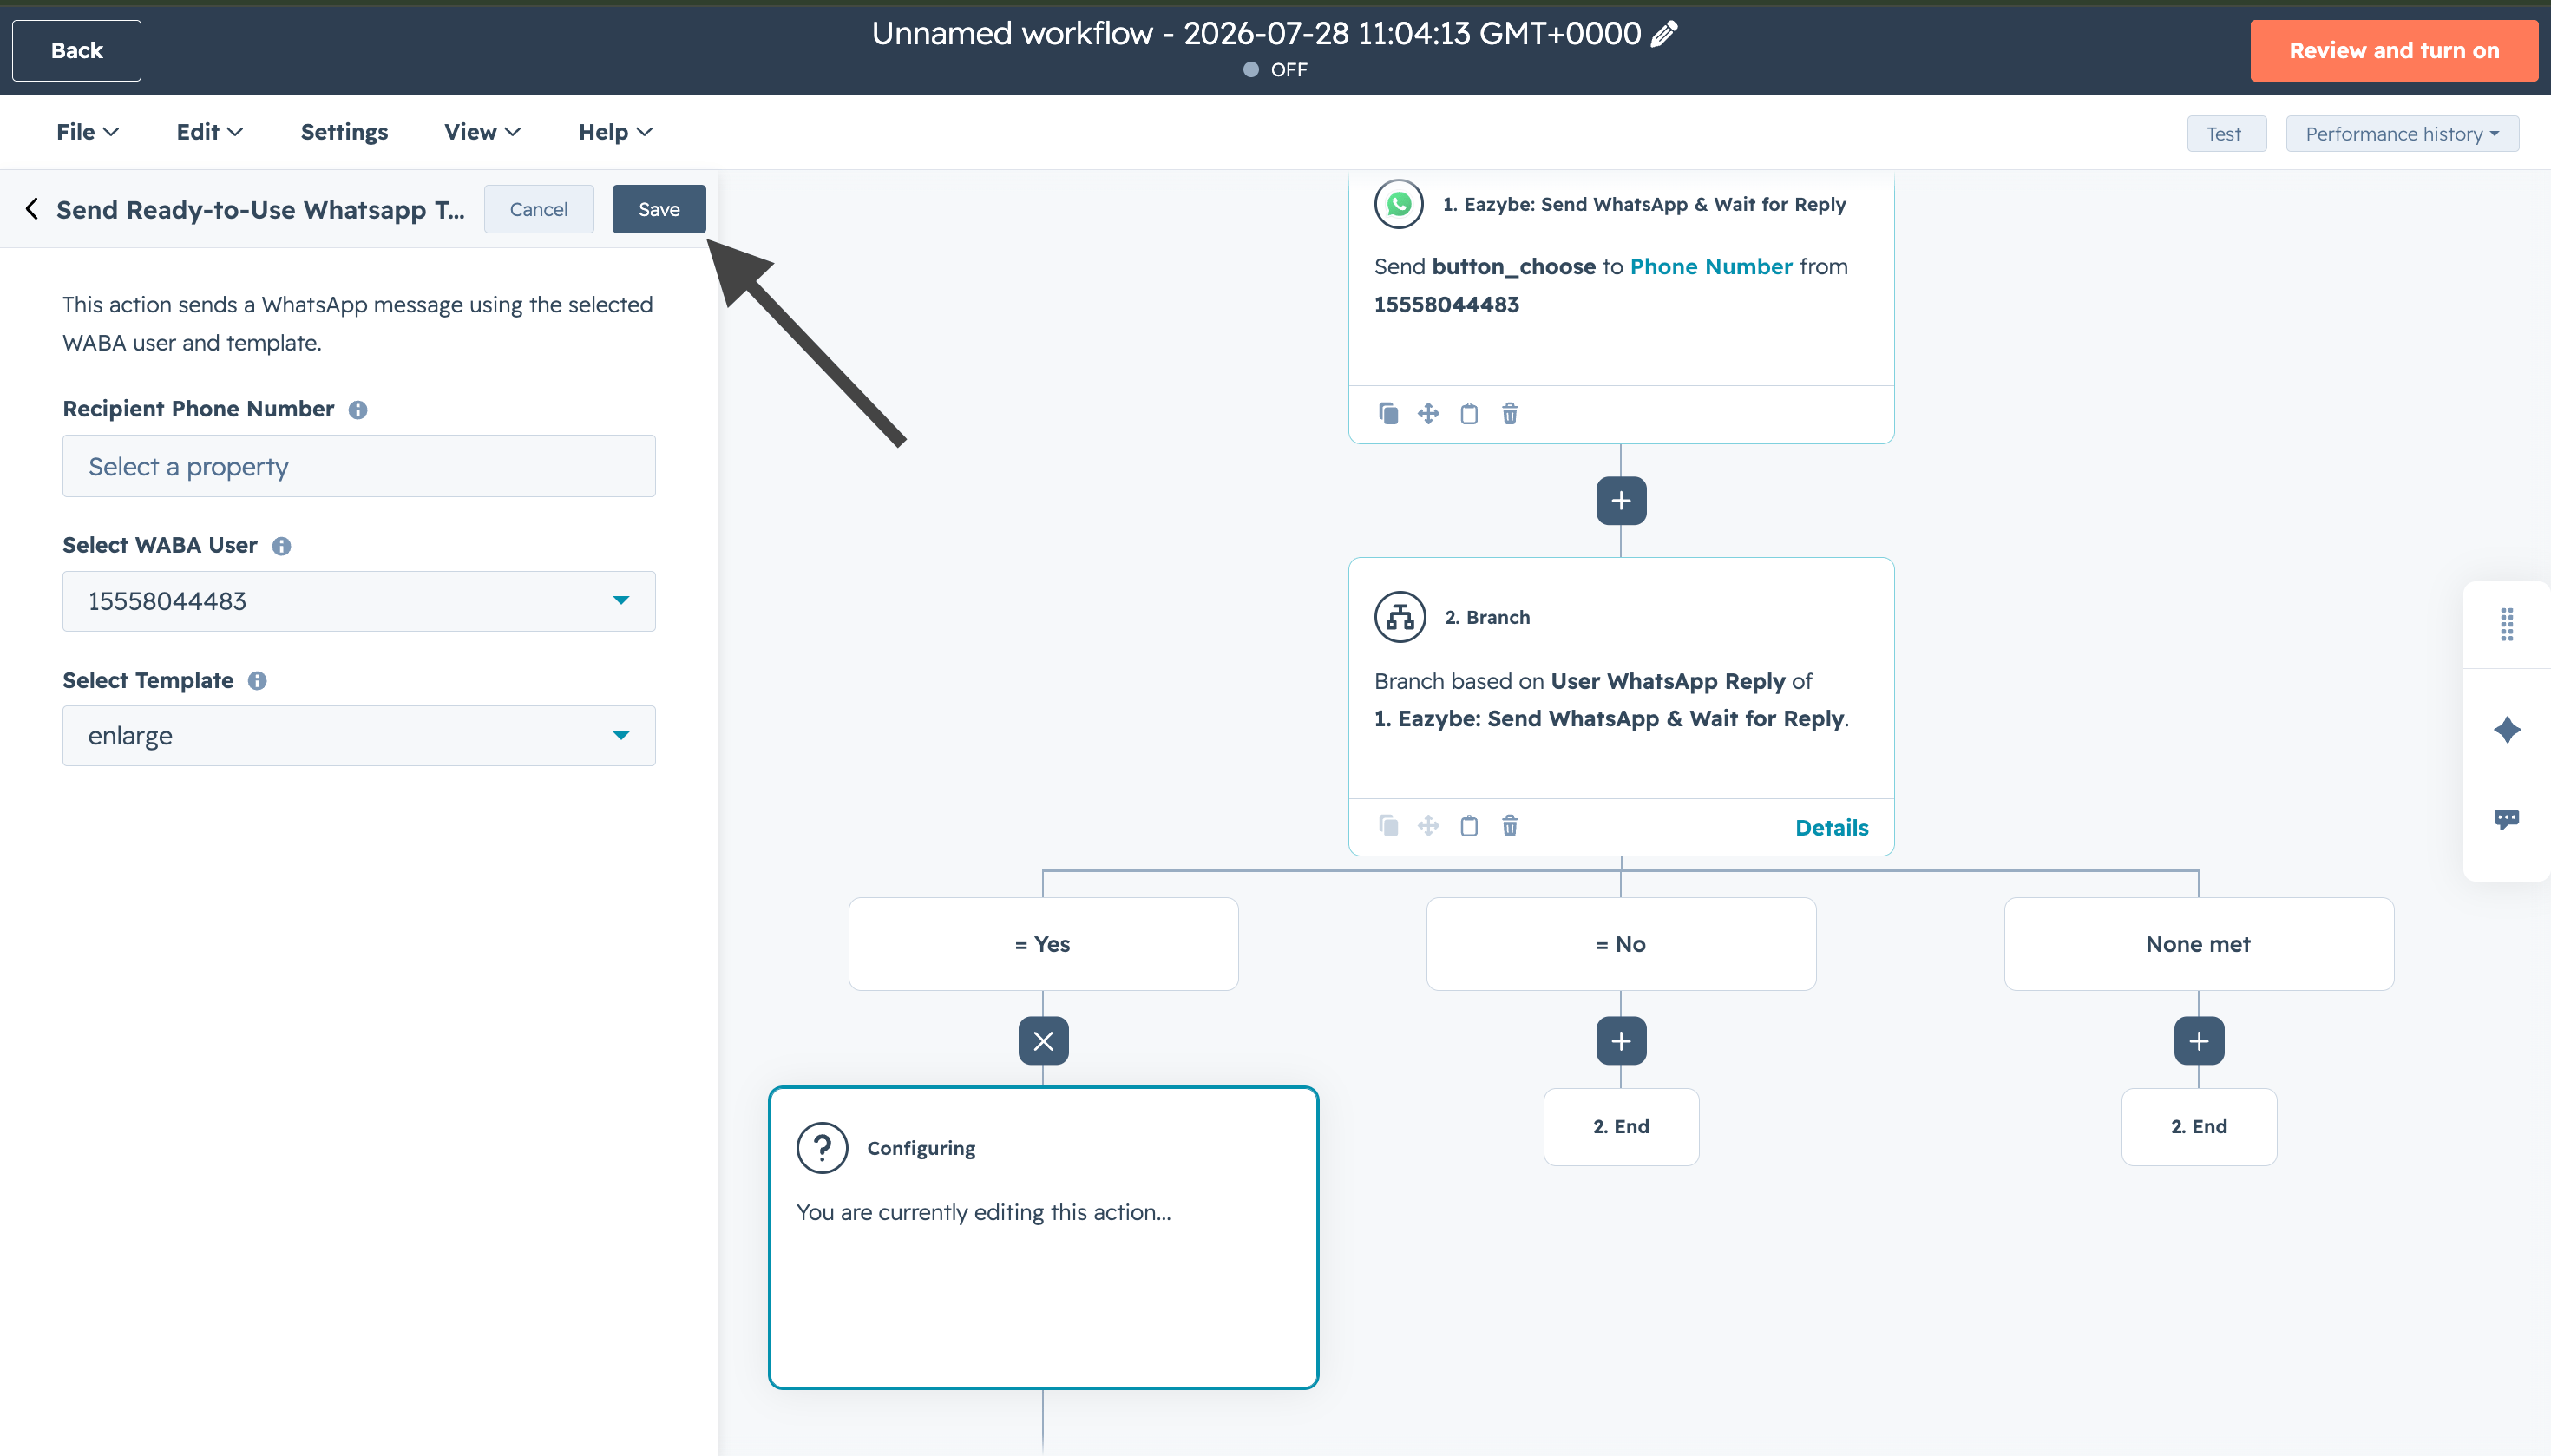The width and height of the screenshot is (2551, 1456).
Task: Click the 2. End node under None met
Action: coord(2199,1127)
